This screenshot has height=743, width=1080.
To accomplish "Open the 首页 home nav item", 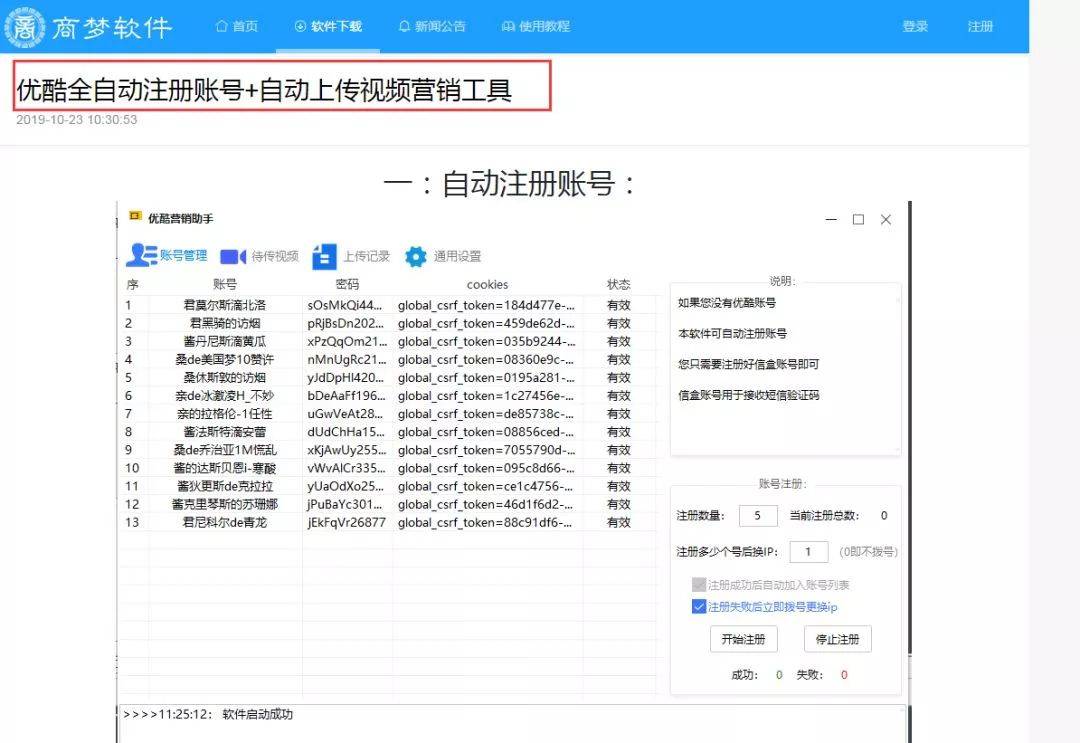I will pos(237,26).
